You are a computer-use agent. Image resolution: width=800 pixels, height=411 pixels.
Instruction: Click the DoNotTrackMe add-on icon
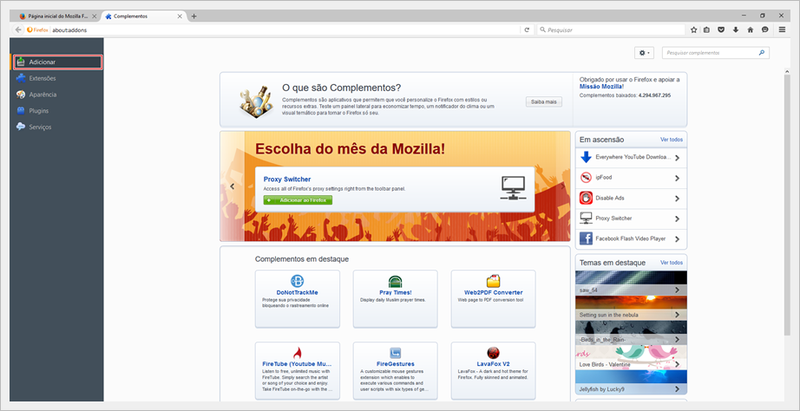coord(297,281)
